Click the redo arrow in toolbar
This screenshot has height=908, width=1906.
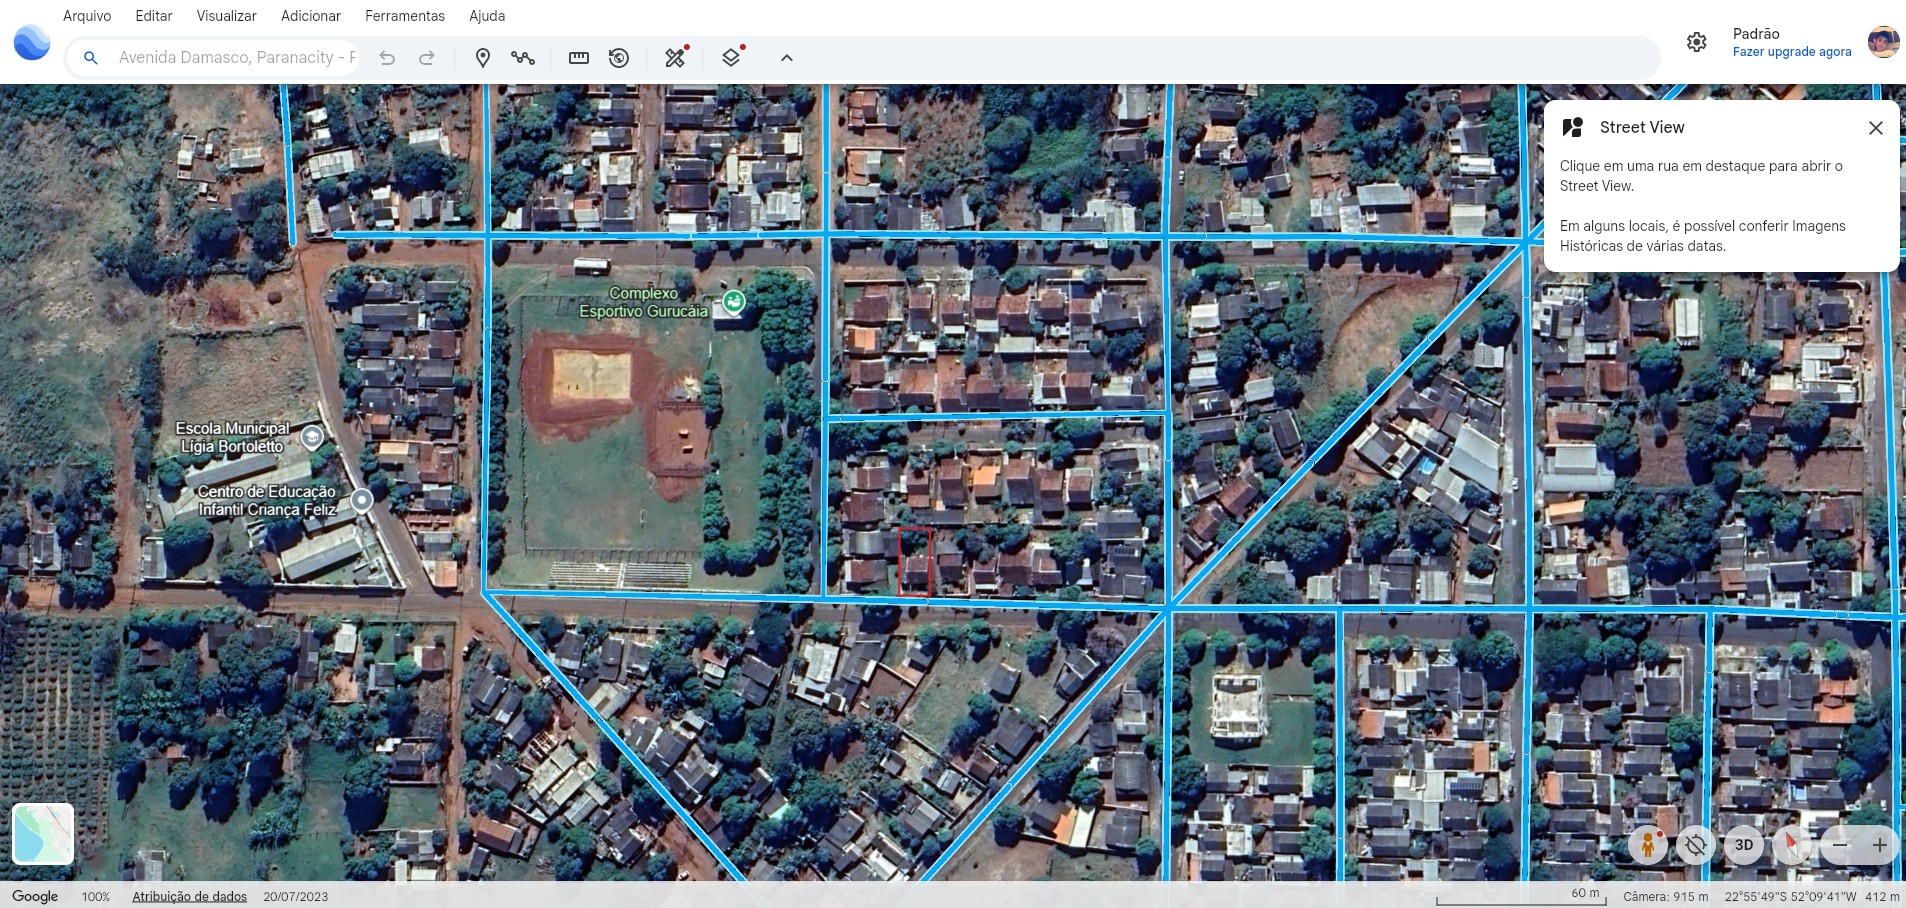click(427, 58)
